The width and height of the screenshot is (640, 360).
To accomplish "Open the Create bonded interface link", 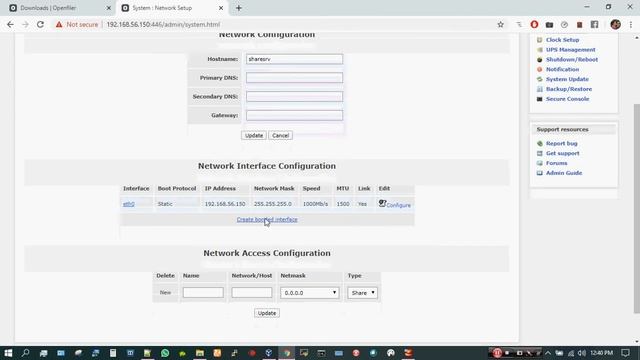I will [267, 220].
